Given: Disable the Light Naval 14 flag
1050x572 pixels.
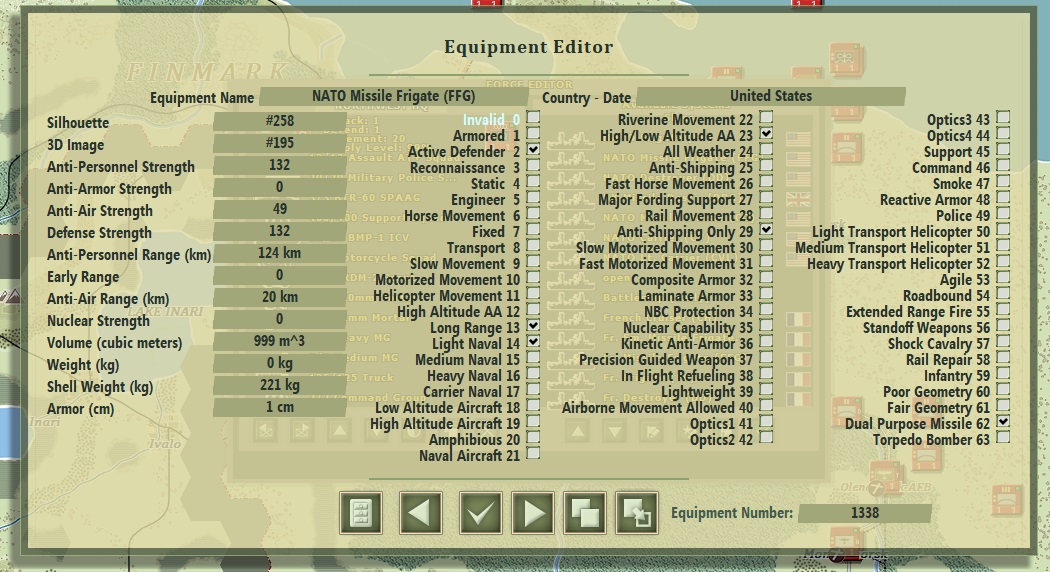Looking at the screenshot, I should coord(533,342).
